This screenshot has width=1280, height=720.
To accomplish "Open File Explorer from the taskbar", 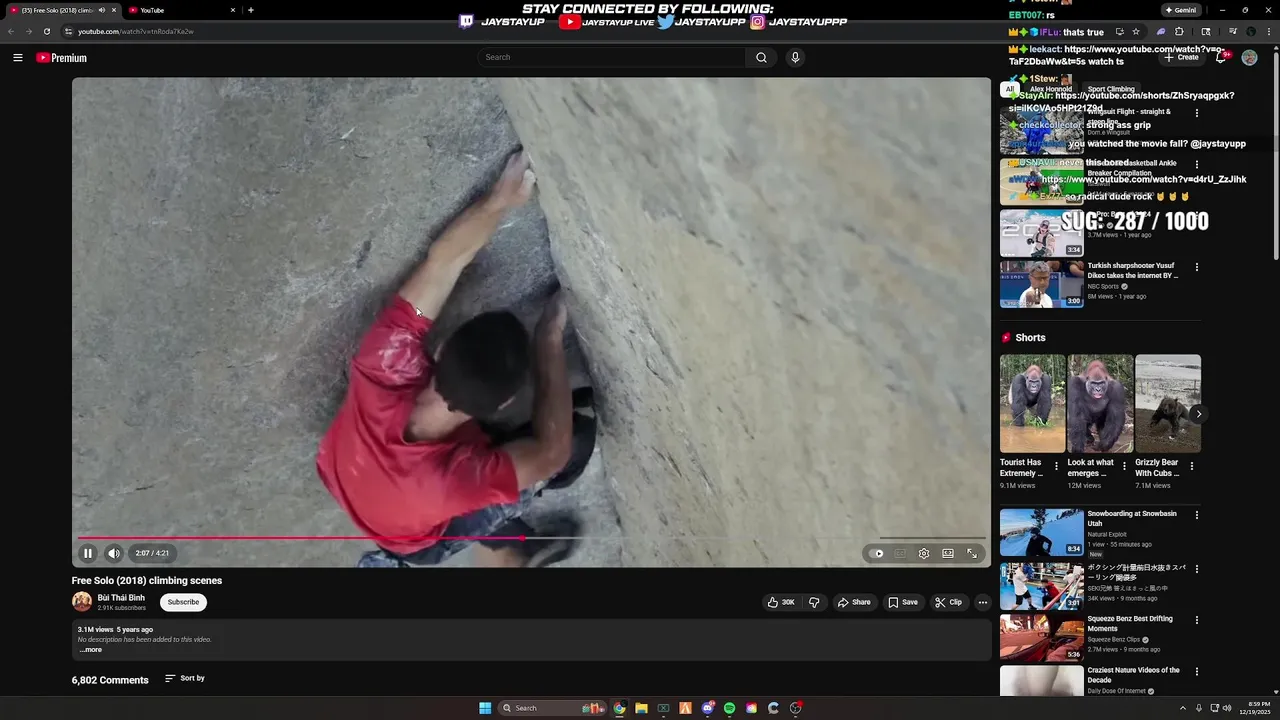I will click(x=641, y=708).
